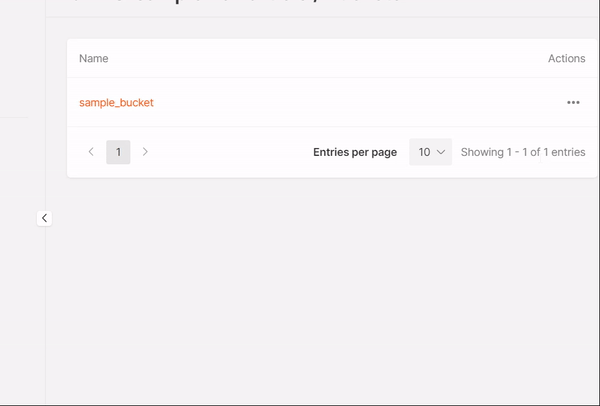Click the Entries per page label
The width and height of the screenshot is (600, 406).
point(355,152)
